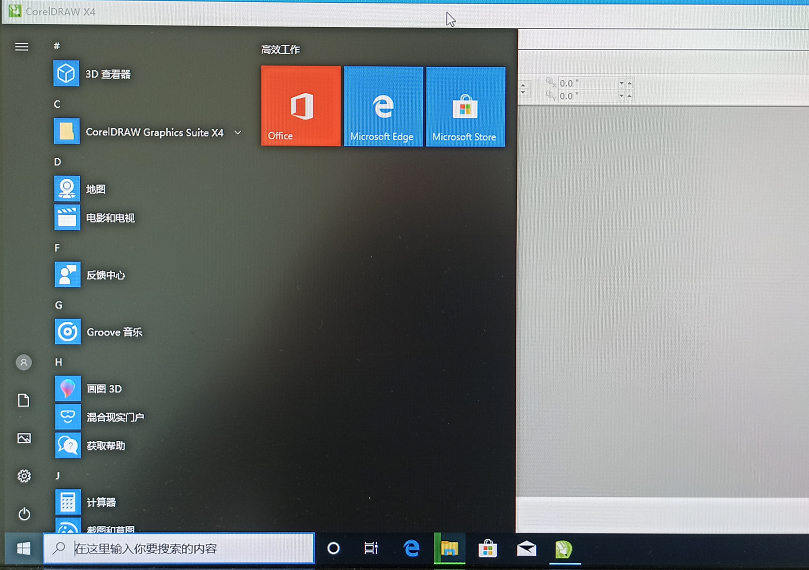Click the 高效工作 tile group title
Image resolution: width=809 pixels, height=570 pixels.
coord(280,50)
